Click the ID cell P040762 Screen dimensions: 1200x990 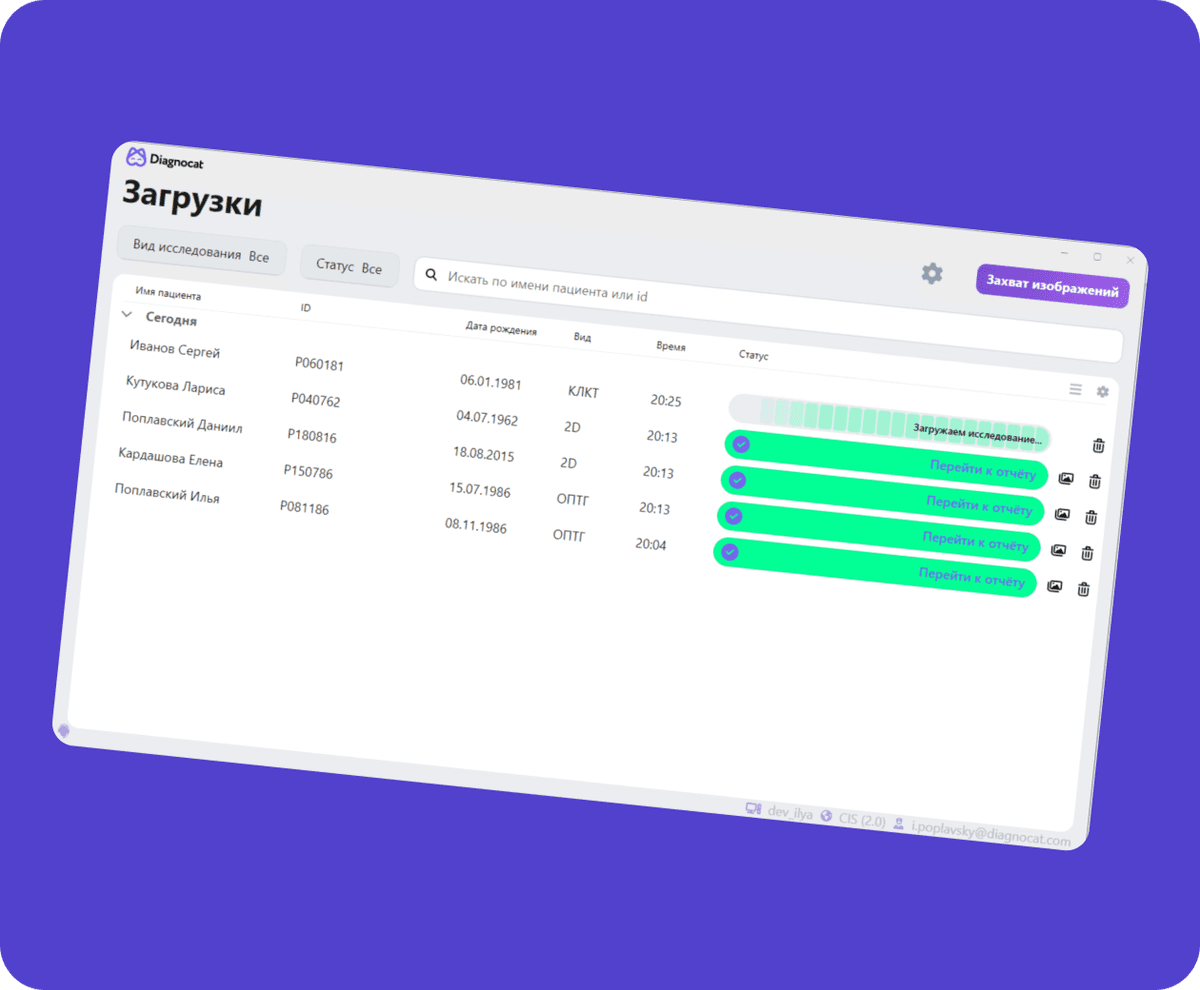pyautogui.click(x=316, y=400)
